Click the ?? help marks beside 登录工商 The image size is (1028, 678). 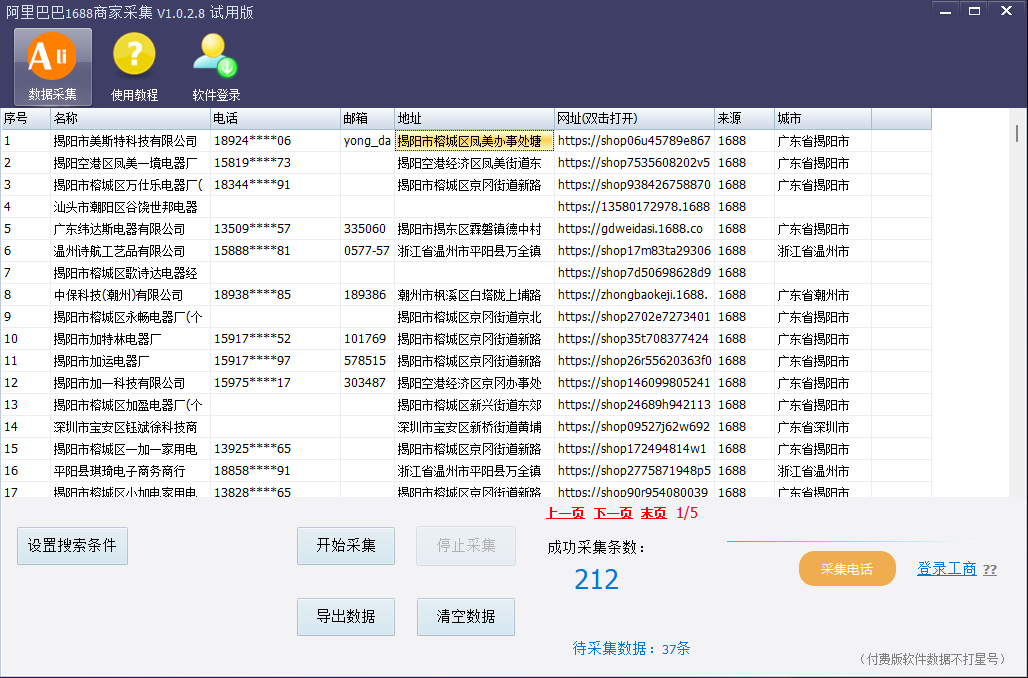[x=990, y=570]
